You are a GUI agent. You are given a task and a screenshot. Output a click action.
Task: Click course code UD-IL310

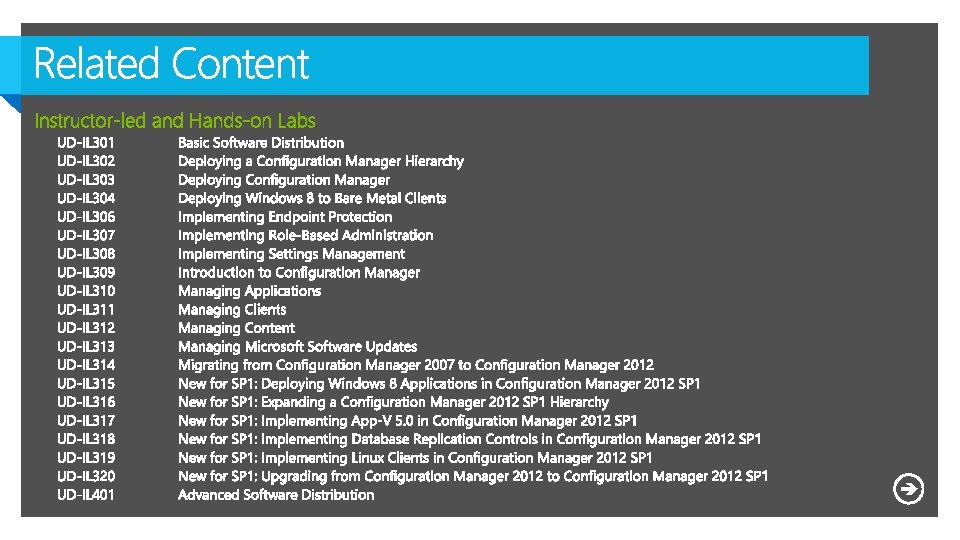pos(86,291)
